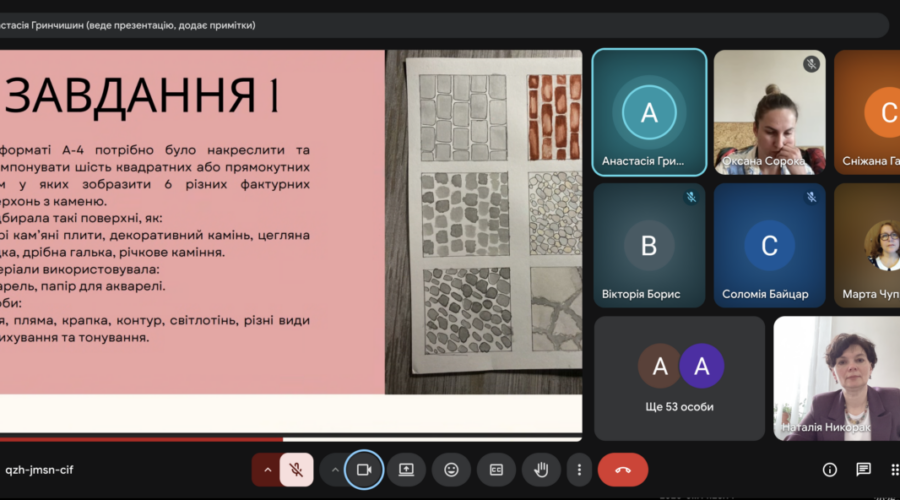Image resolution: width=900 pixels, height=500 pixels.
Task: Toggle the camera button
Action: click(x=364, y=470)
